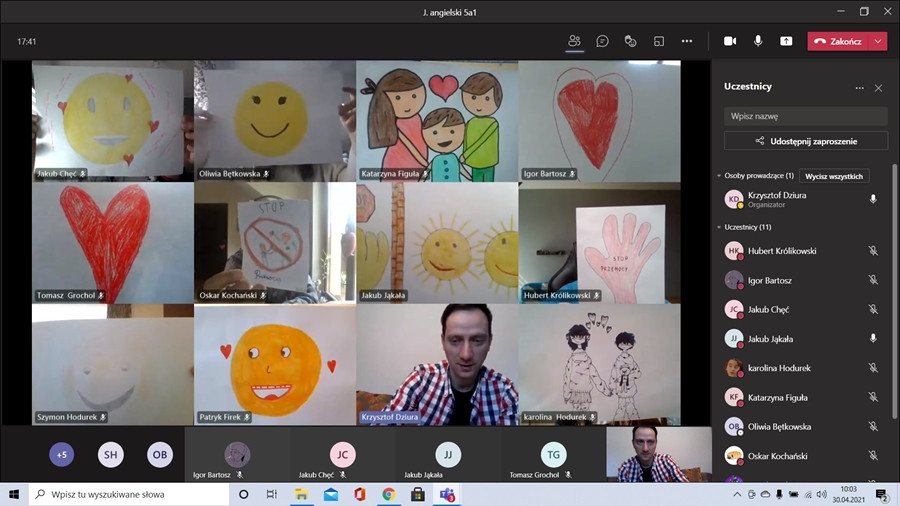Open Windows Start menu
Viewport: 900px width, 506px height.
14,494
